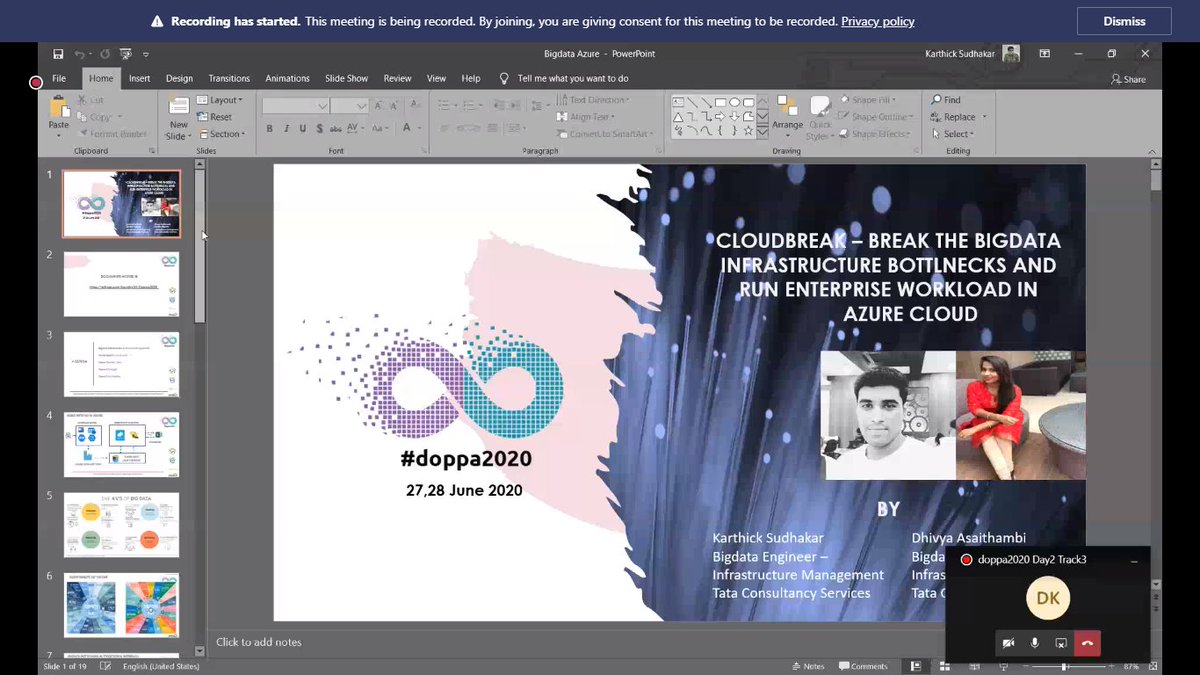Select slide 4 thumbnail
Image resolution: width=1200 pixels, height=675 pixels.
point(121,445)
